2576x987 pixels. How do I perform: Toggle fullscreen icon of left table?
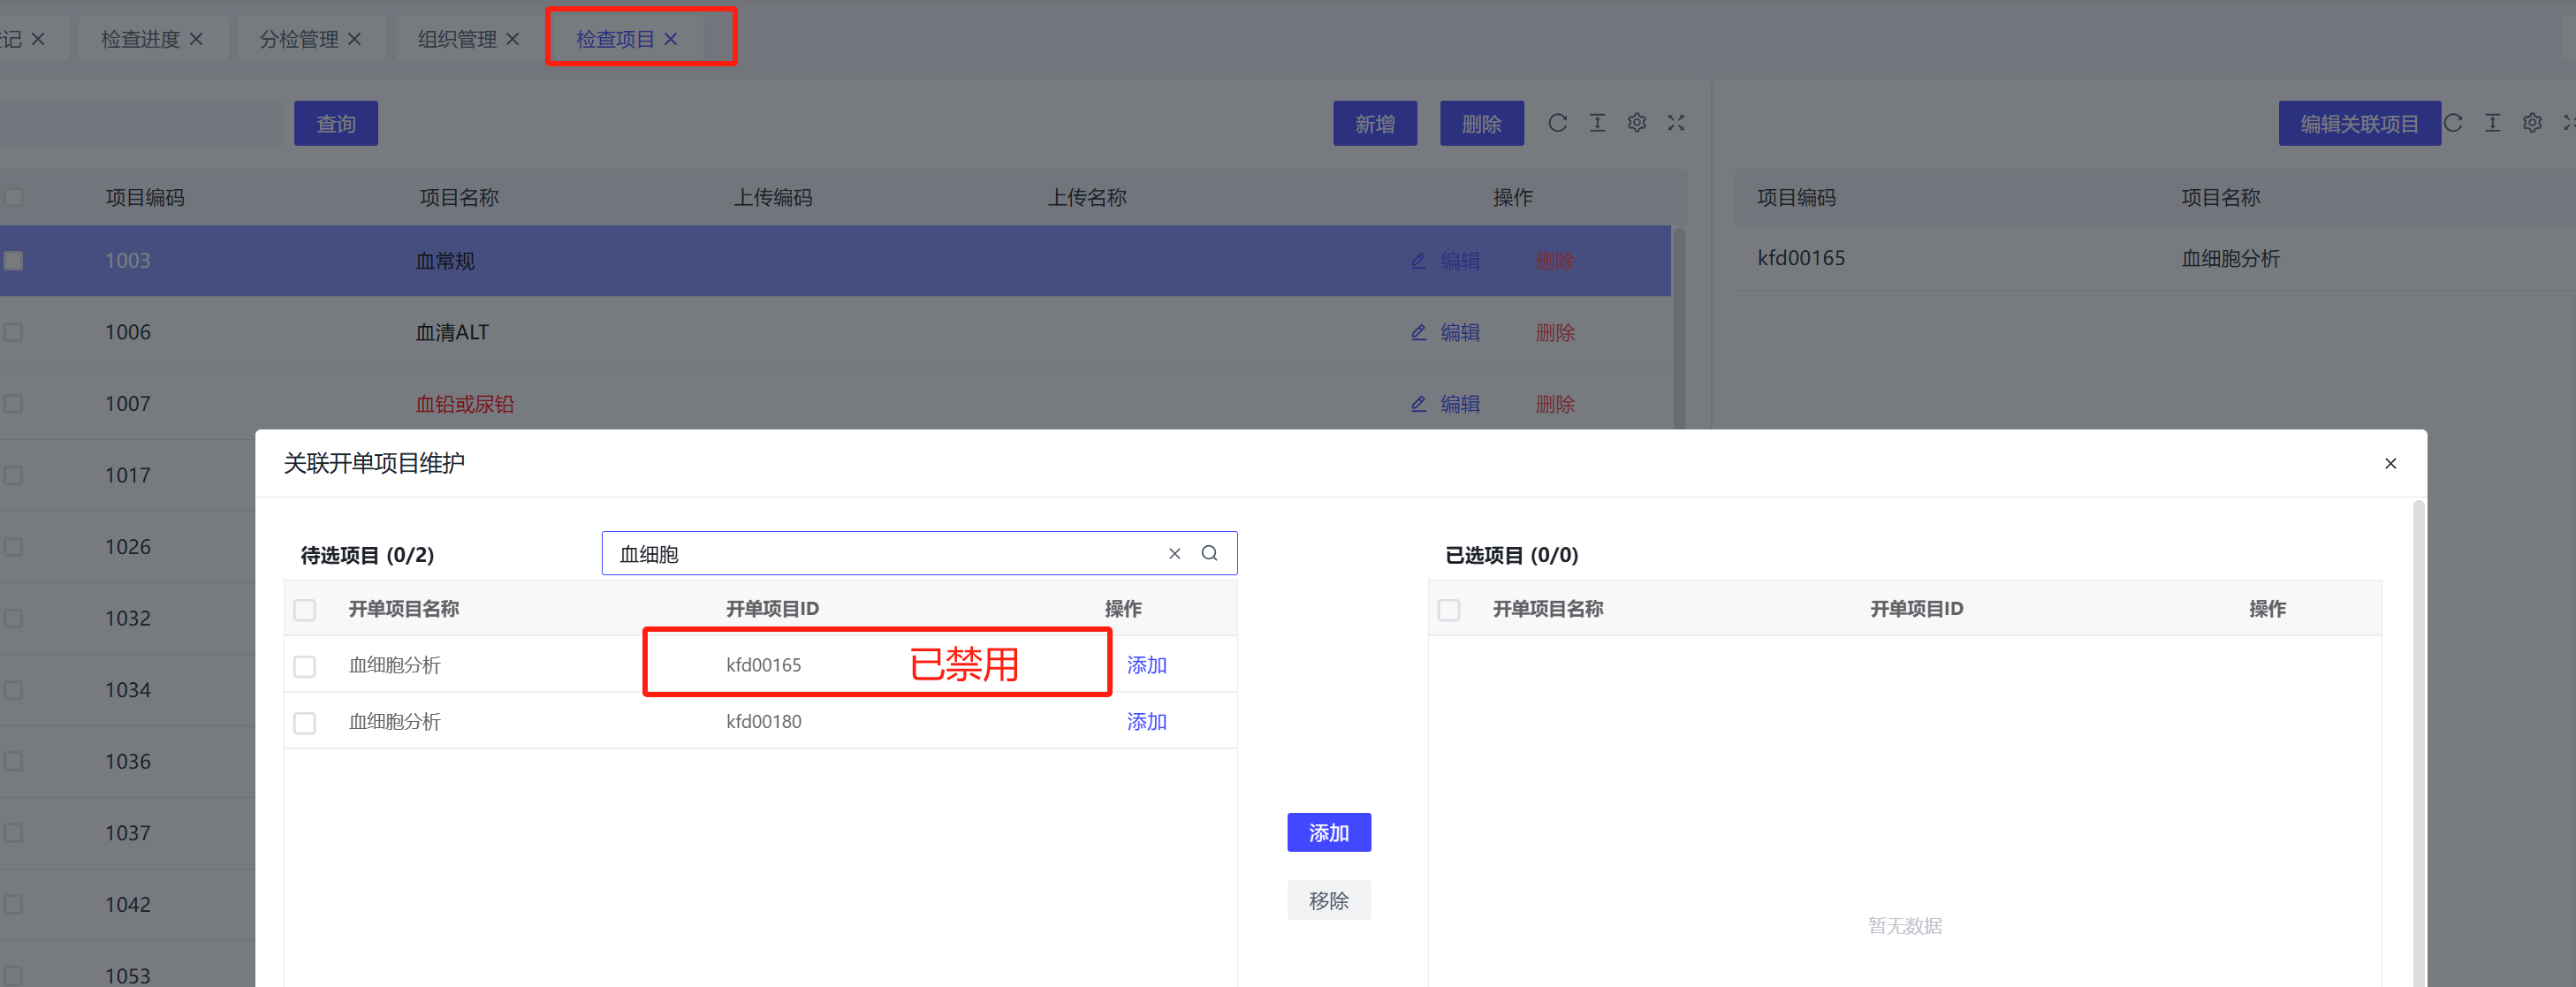1676,123
